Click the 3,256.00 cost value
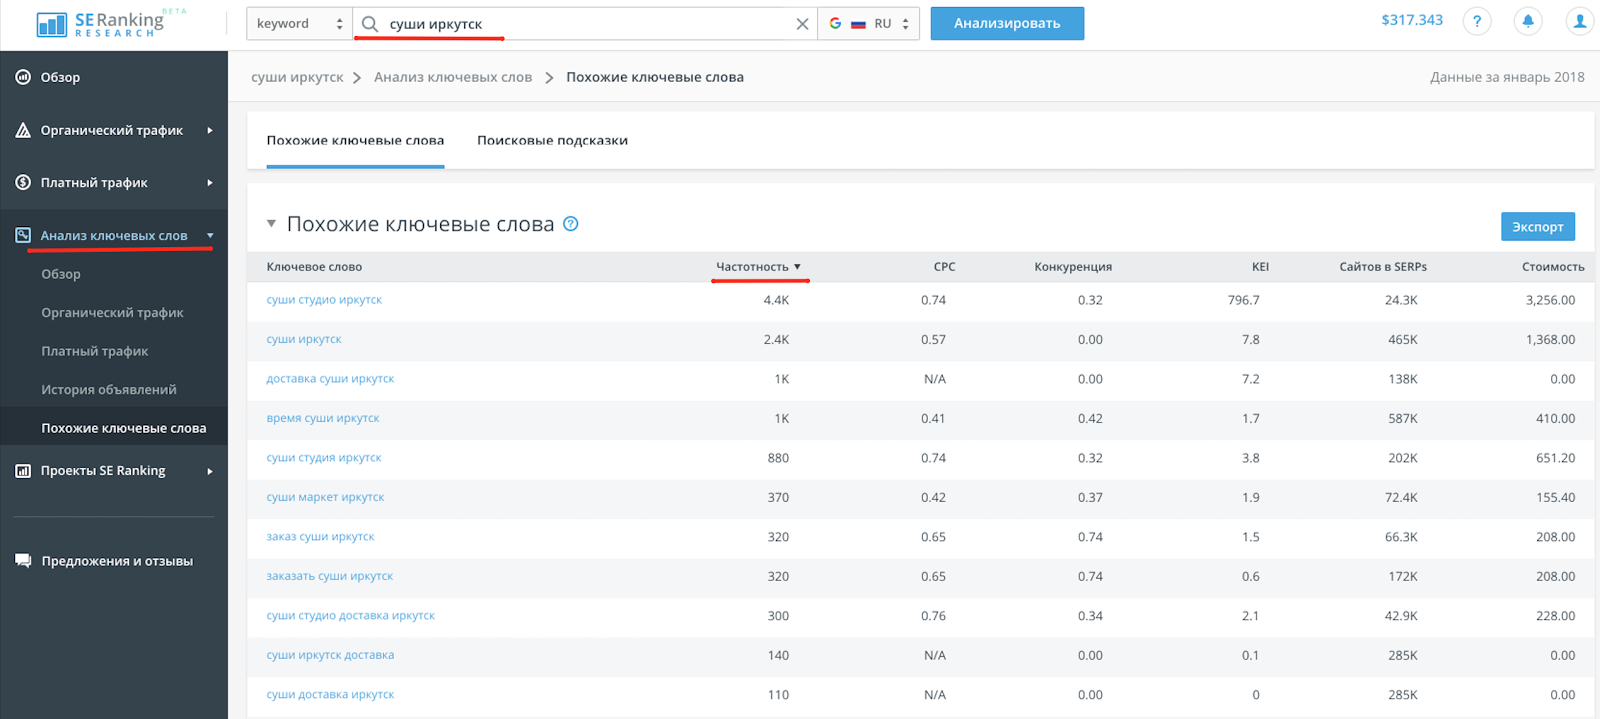Viewport: 1600px width, 719px height. [1550, 300]
